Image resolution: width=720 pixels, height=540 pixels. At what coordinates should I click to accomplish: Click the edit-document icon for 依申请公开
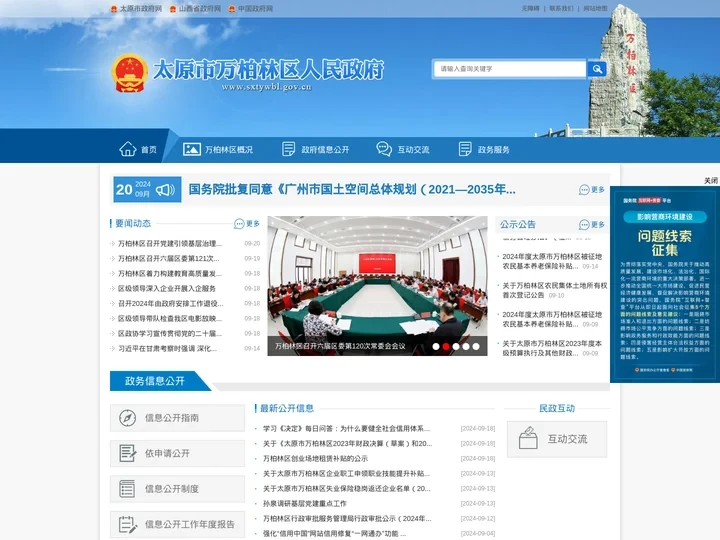tap(128, 453)
